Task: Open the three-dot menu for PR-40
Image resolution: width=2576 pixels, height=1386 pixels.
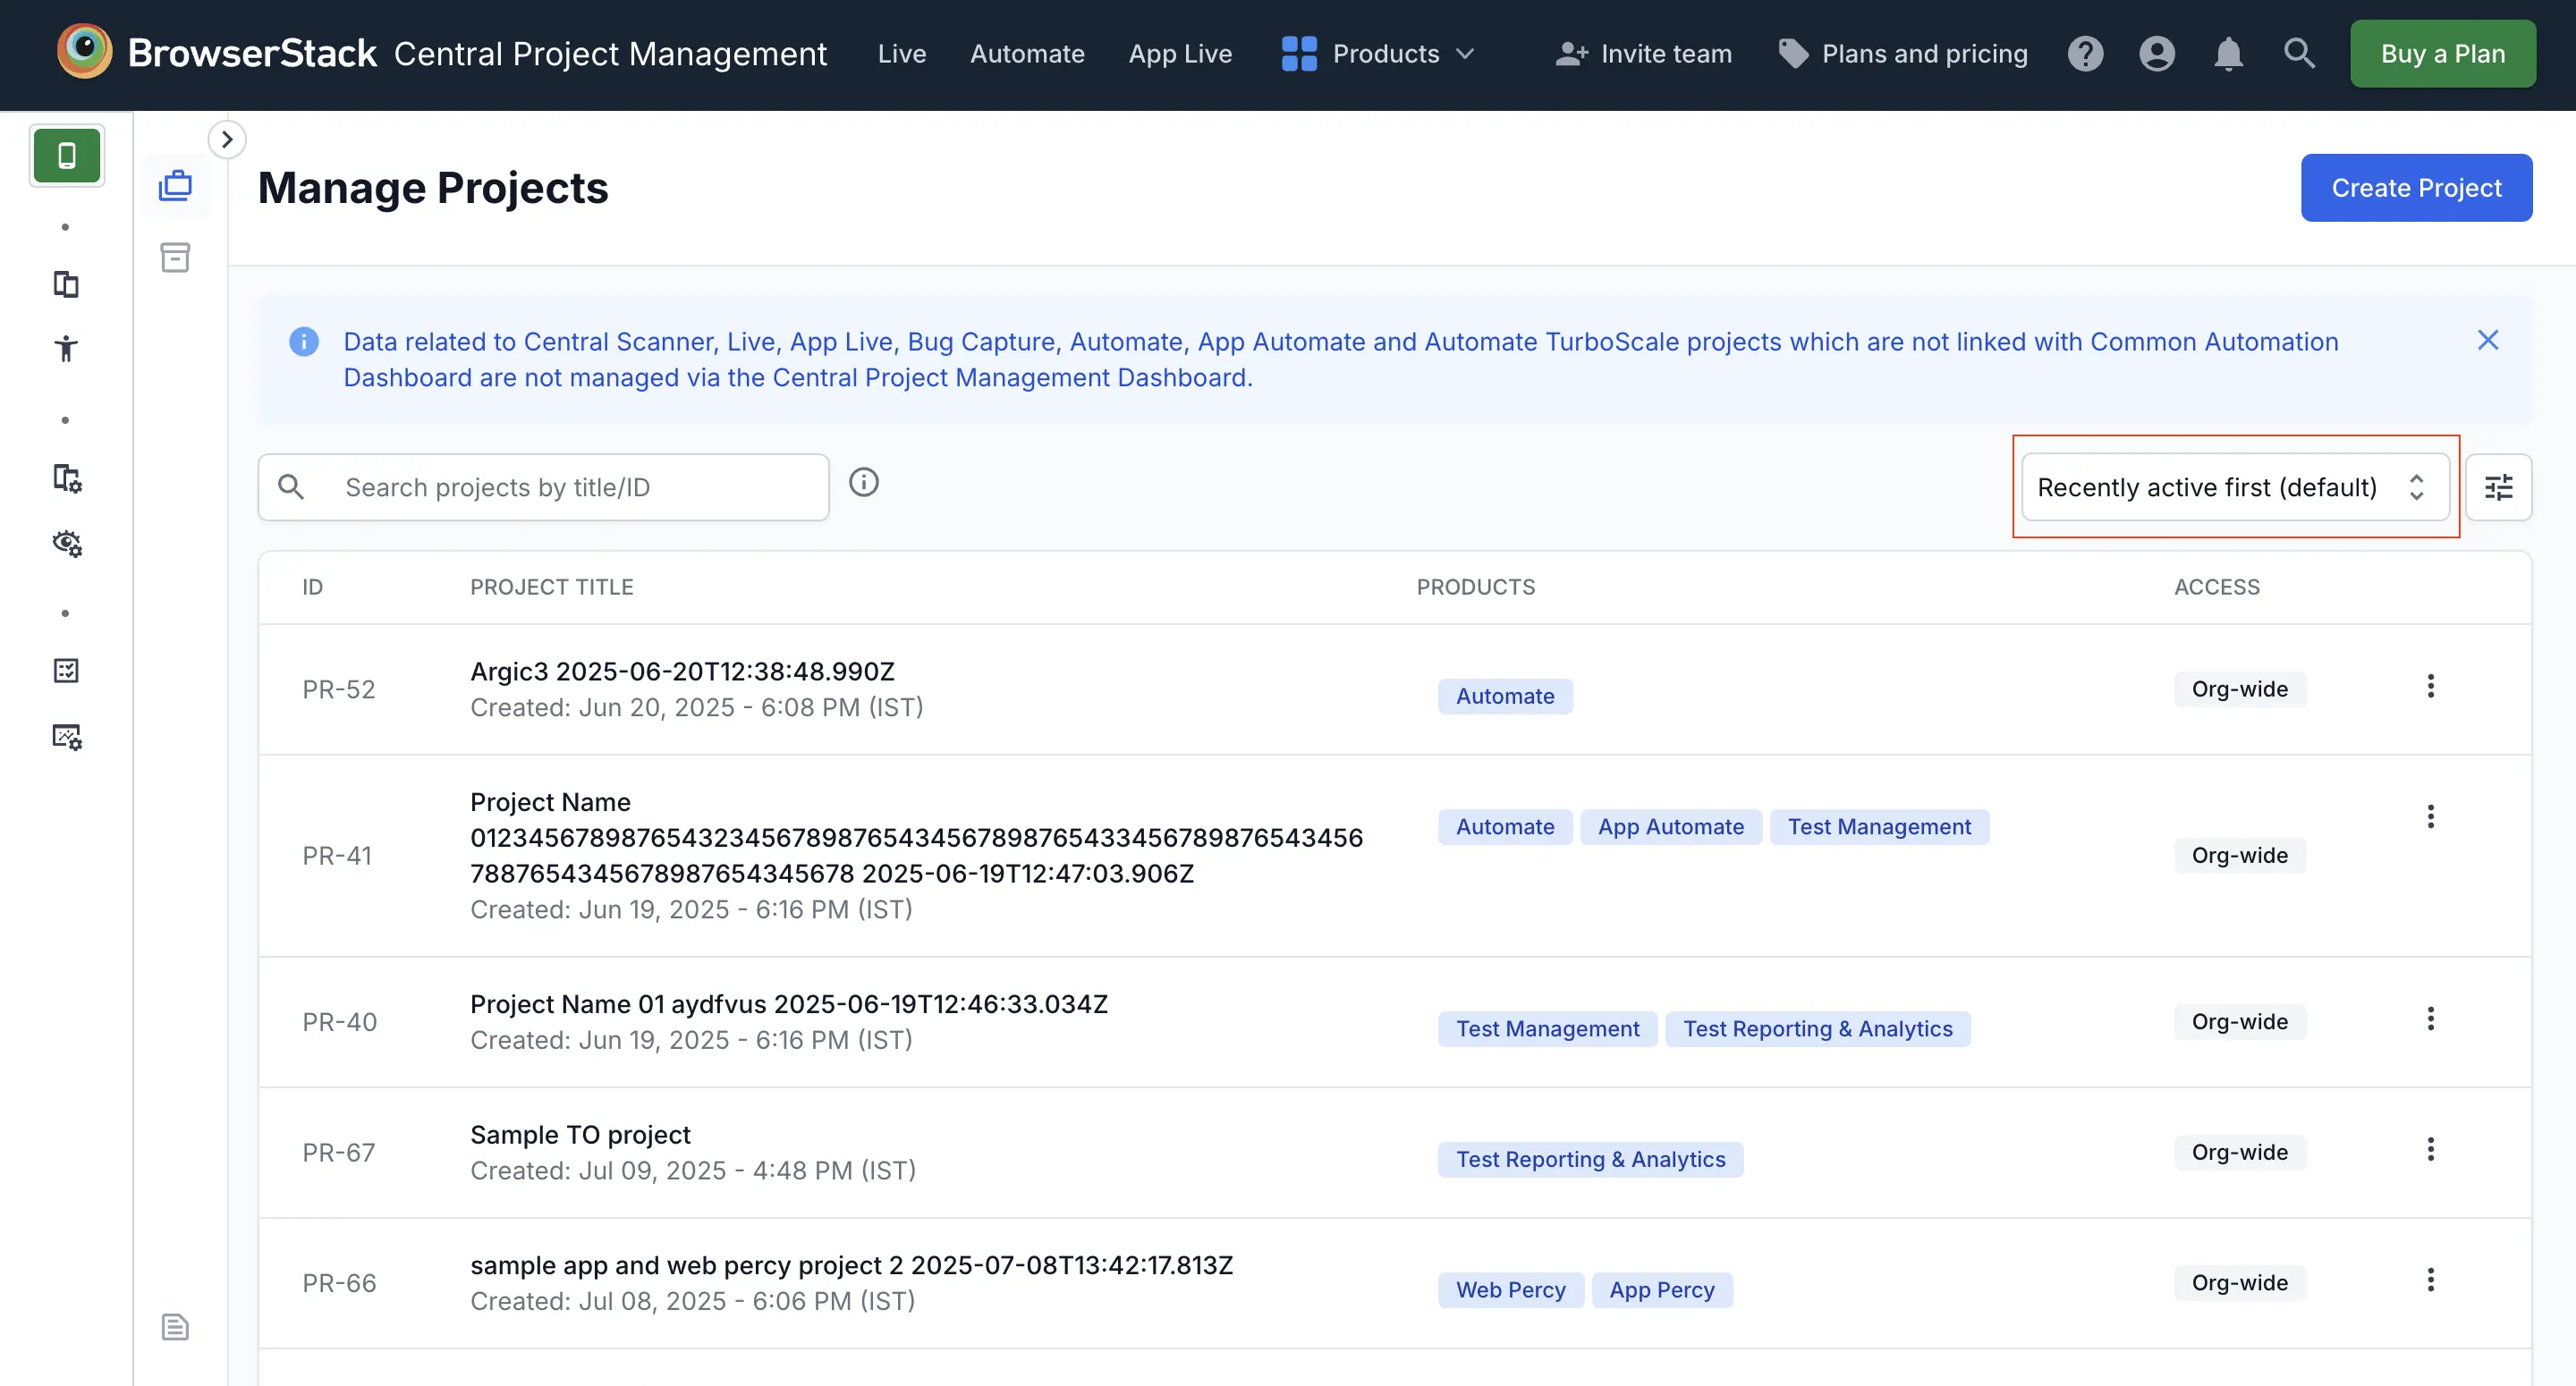Action: (2431, 1018)
